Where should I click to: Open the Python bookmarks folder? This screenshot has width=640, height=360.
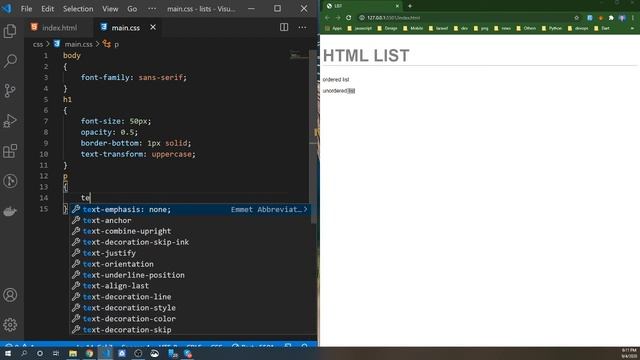click(x=552, y=28)
